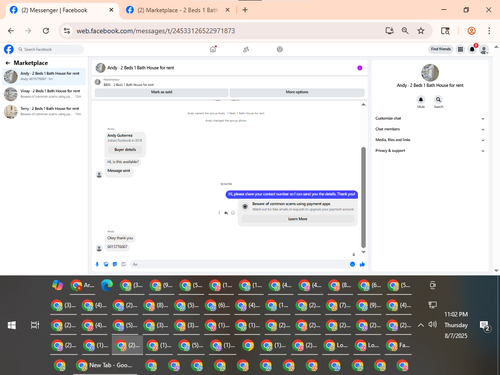
Task: Open the emoji picker in message box
Action: (352, 264)
